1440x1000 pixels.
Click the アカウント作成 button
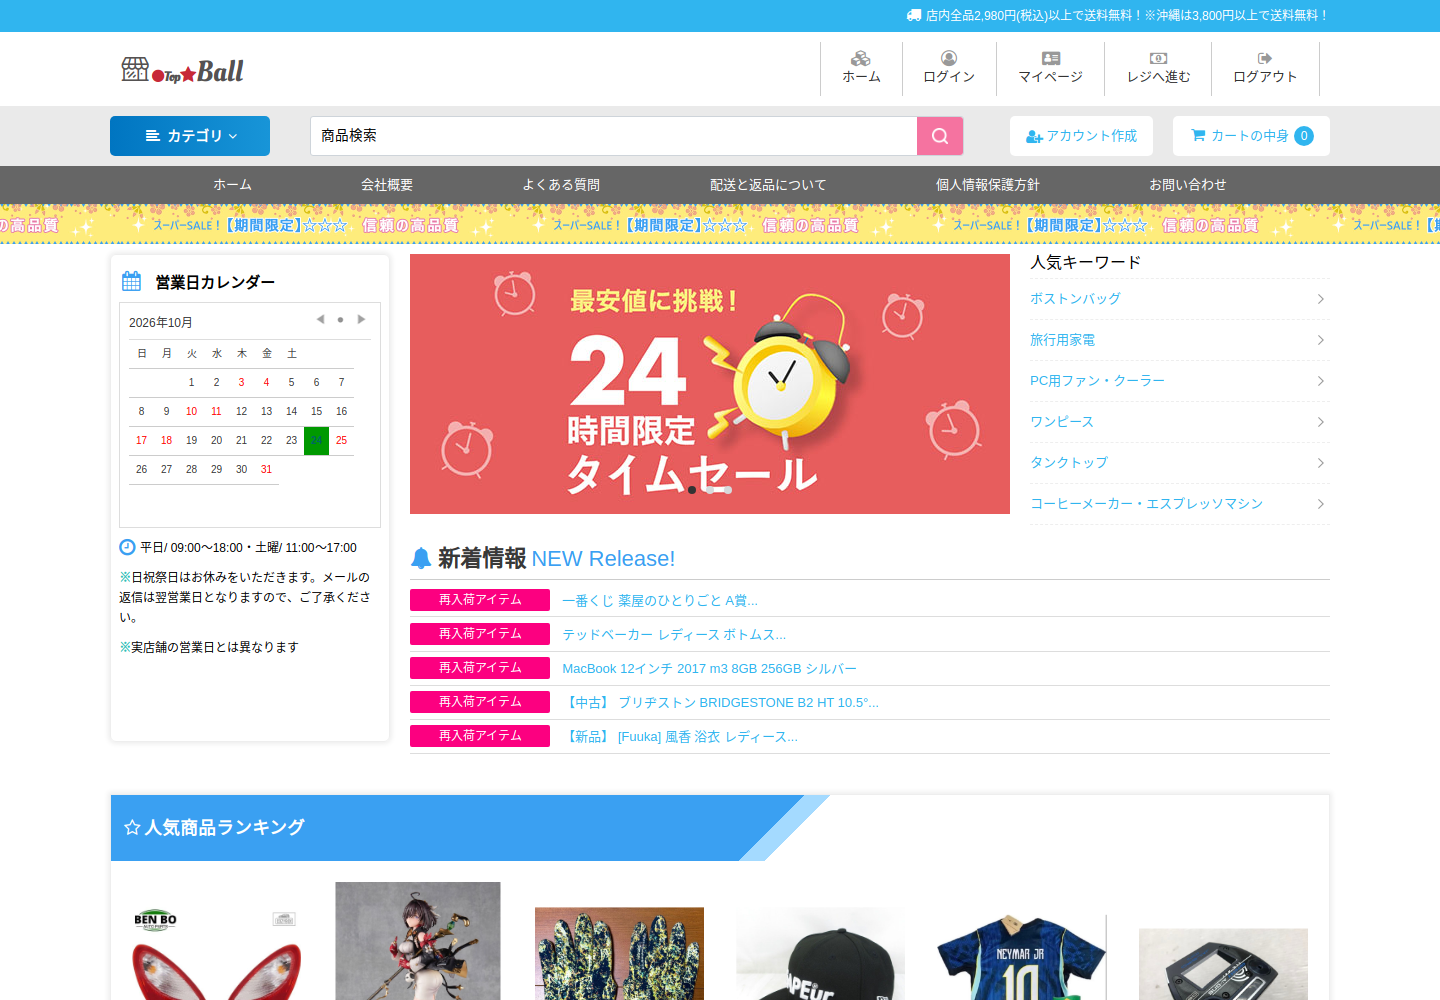coord(1081,136)
